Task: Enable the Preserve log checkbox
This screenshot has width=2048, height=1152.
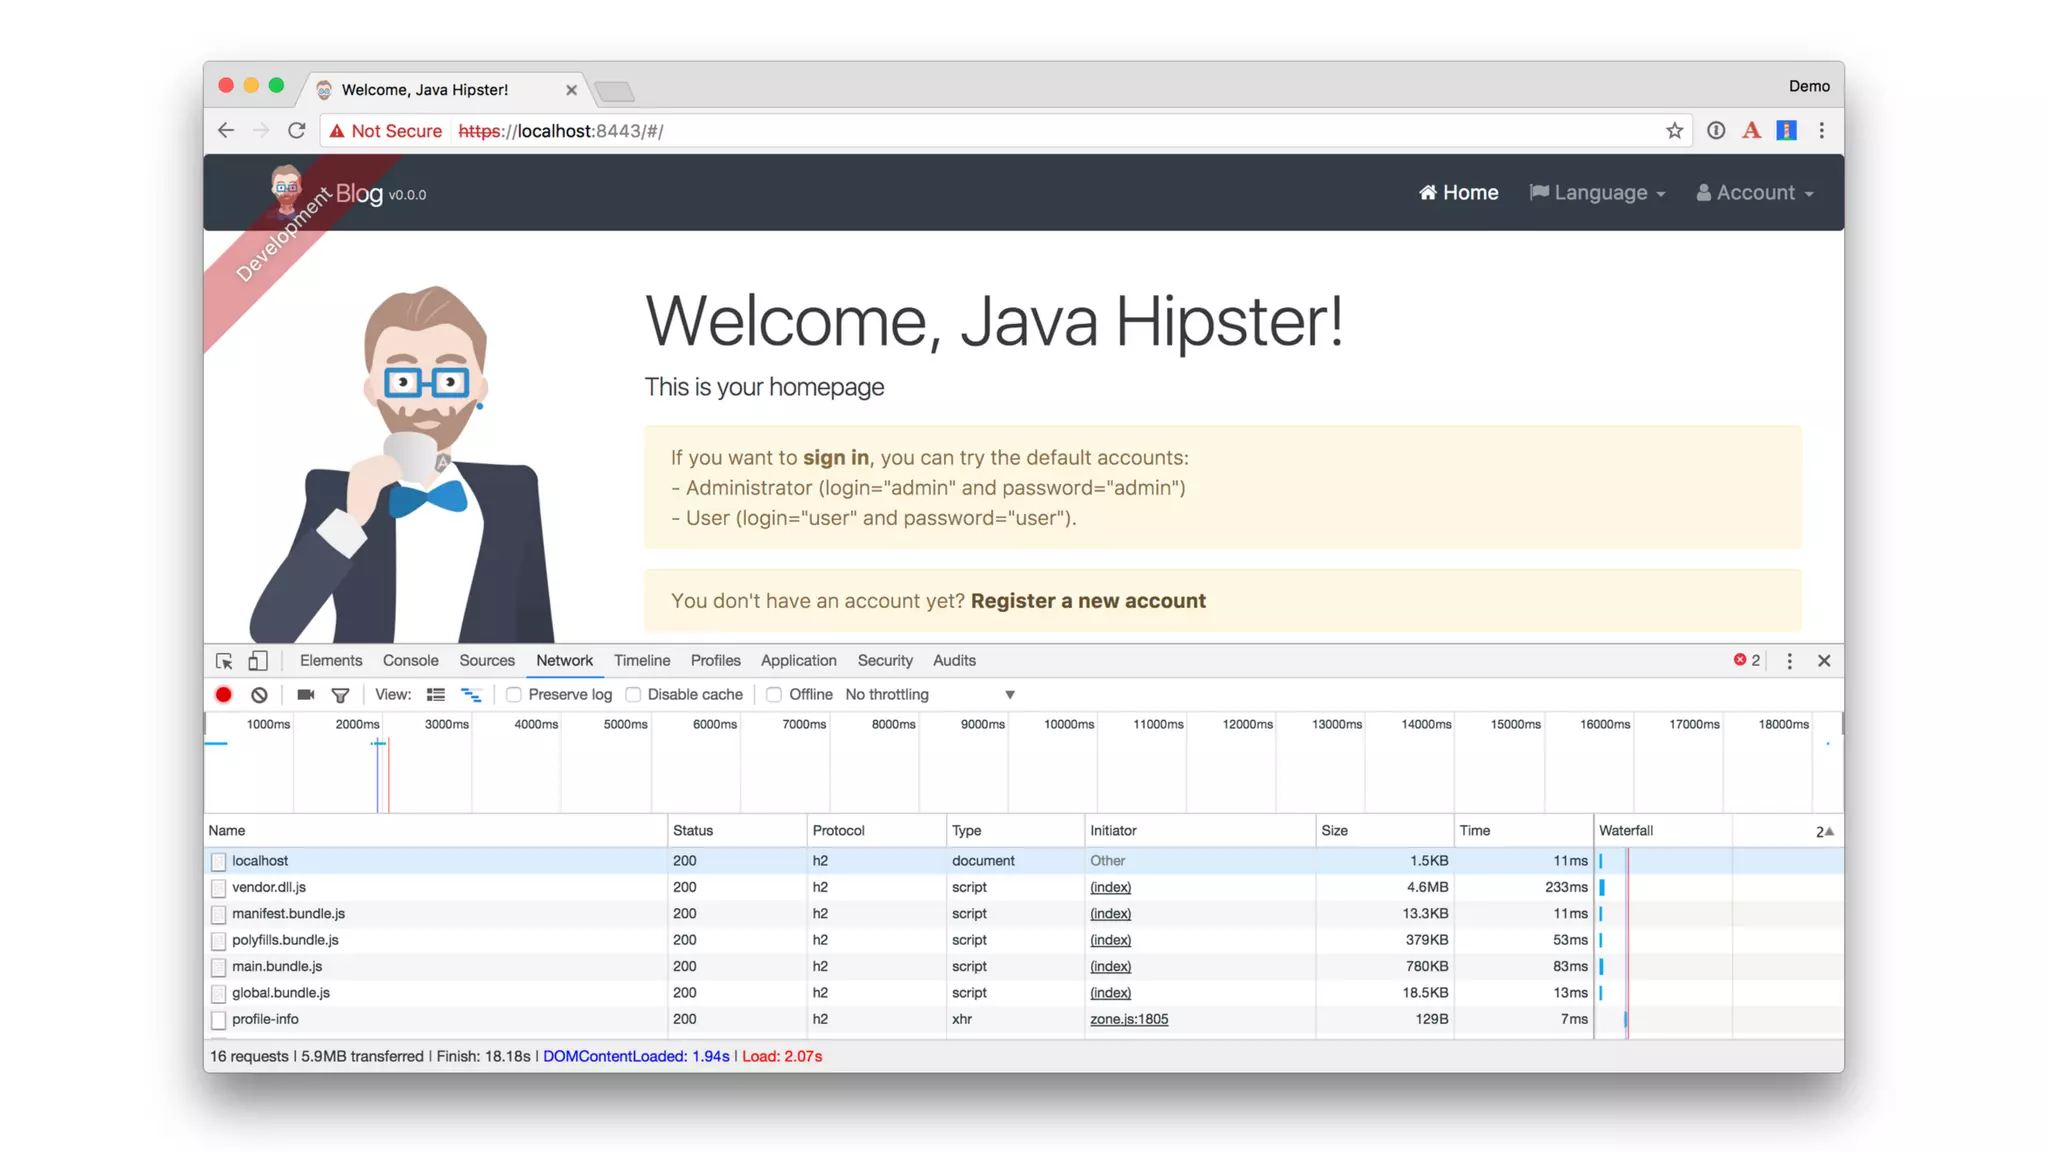Action: (514, 694)
